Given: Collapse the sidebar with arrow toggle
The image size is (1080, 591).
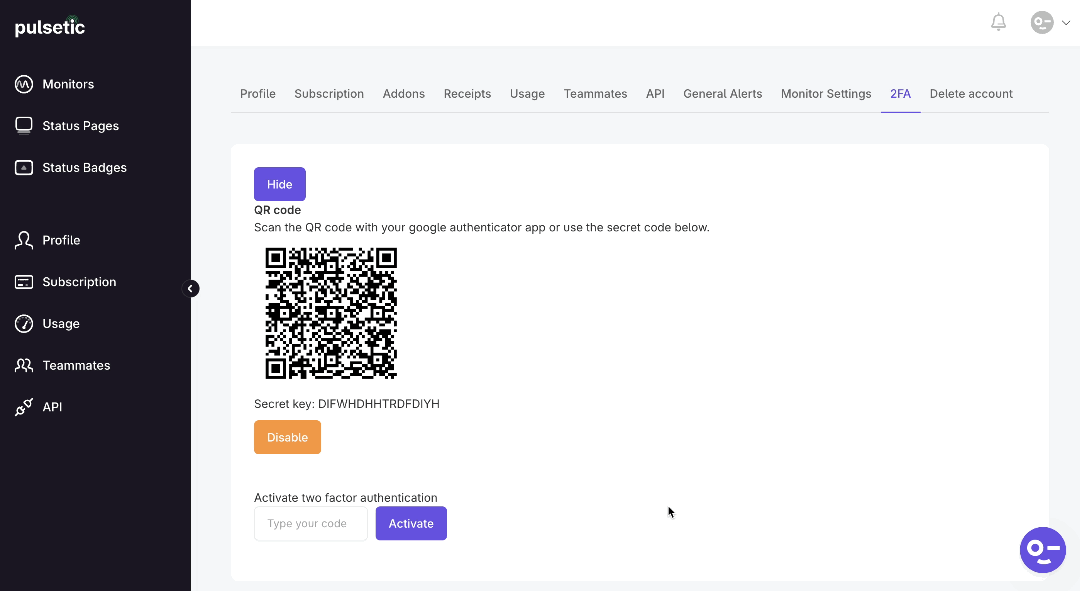Looking at the screenshot, I should pyautogui.click(x=191, y=289).
